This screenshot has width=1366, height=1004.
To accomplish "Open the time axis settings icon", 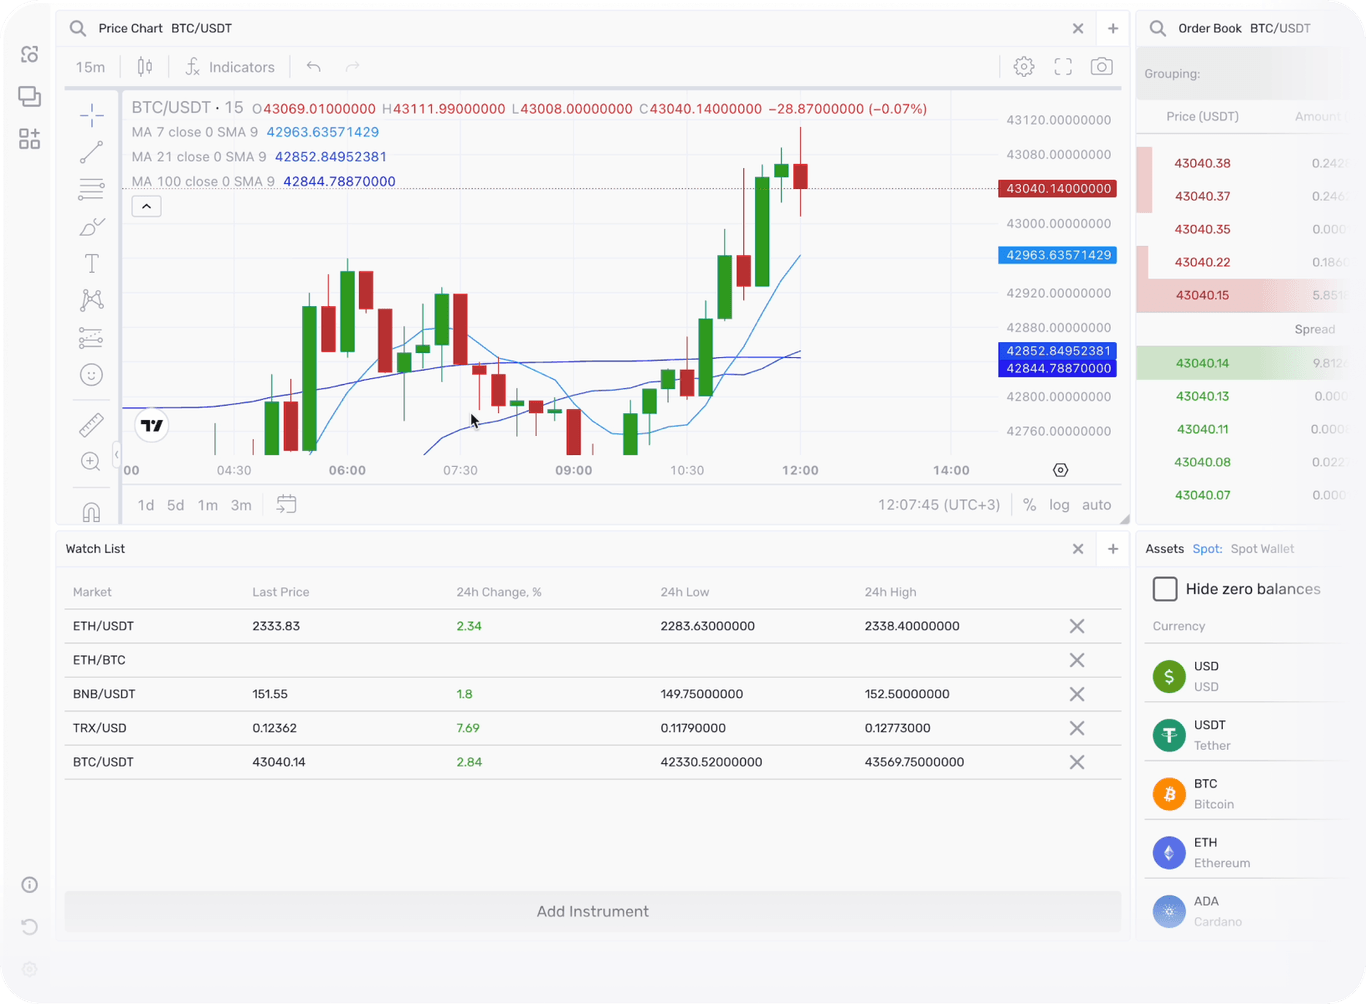I will 1061,470.
